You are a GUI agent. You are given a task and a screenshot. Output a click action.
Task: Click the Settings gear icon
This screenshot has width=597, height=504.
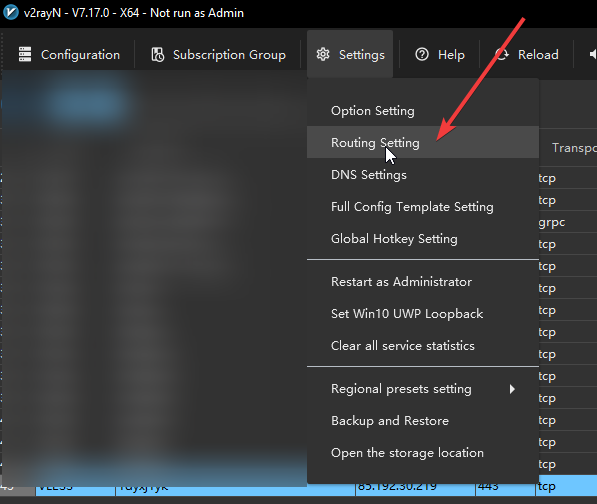coord(323,54)
